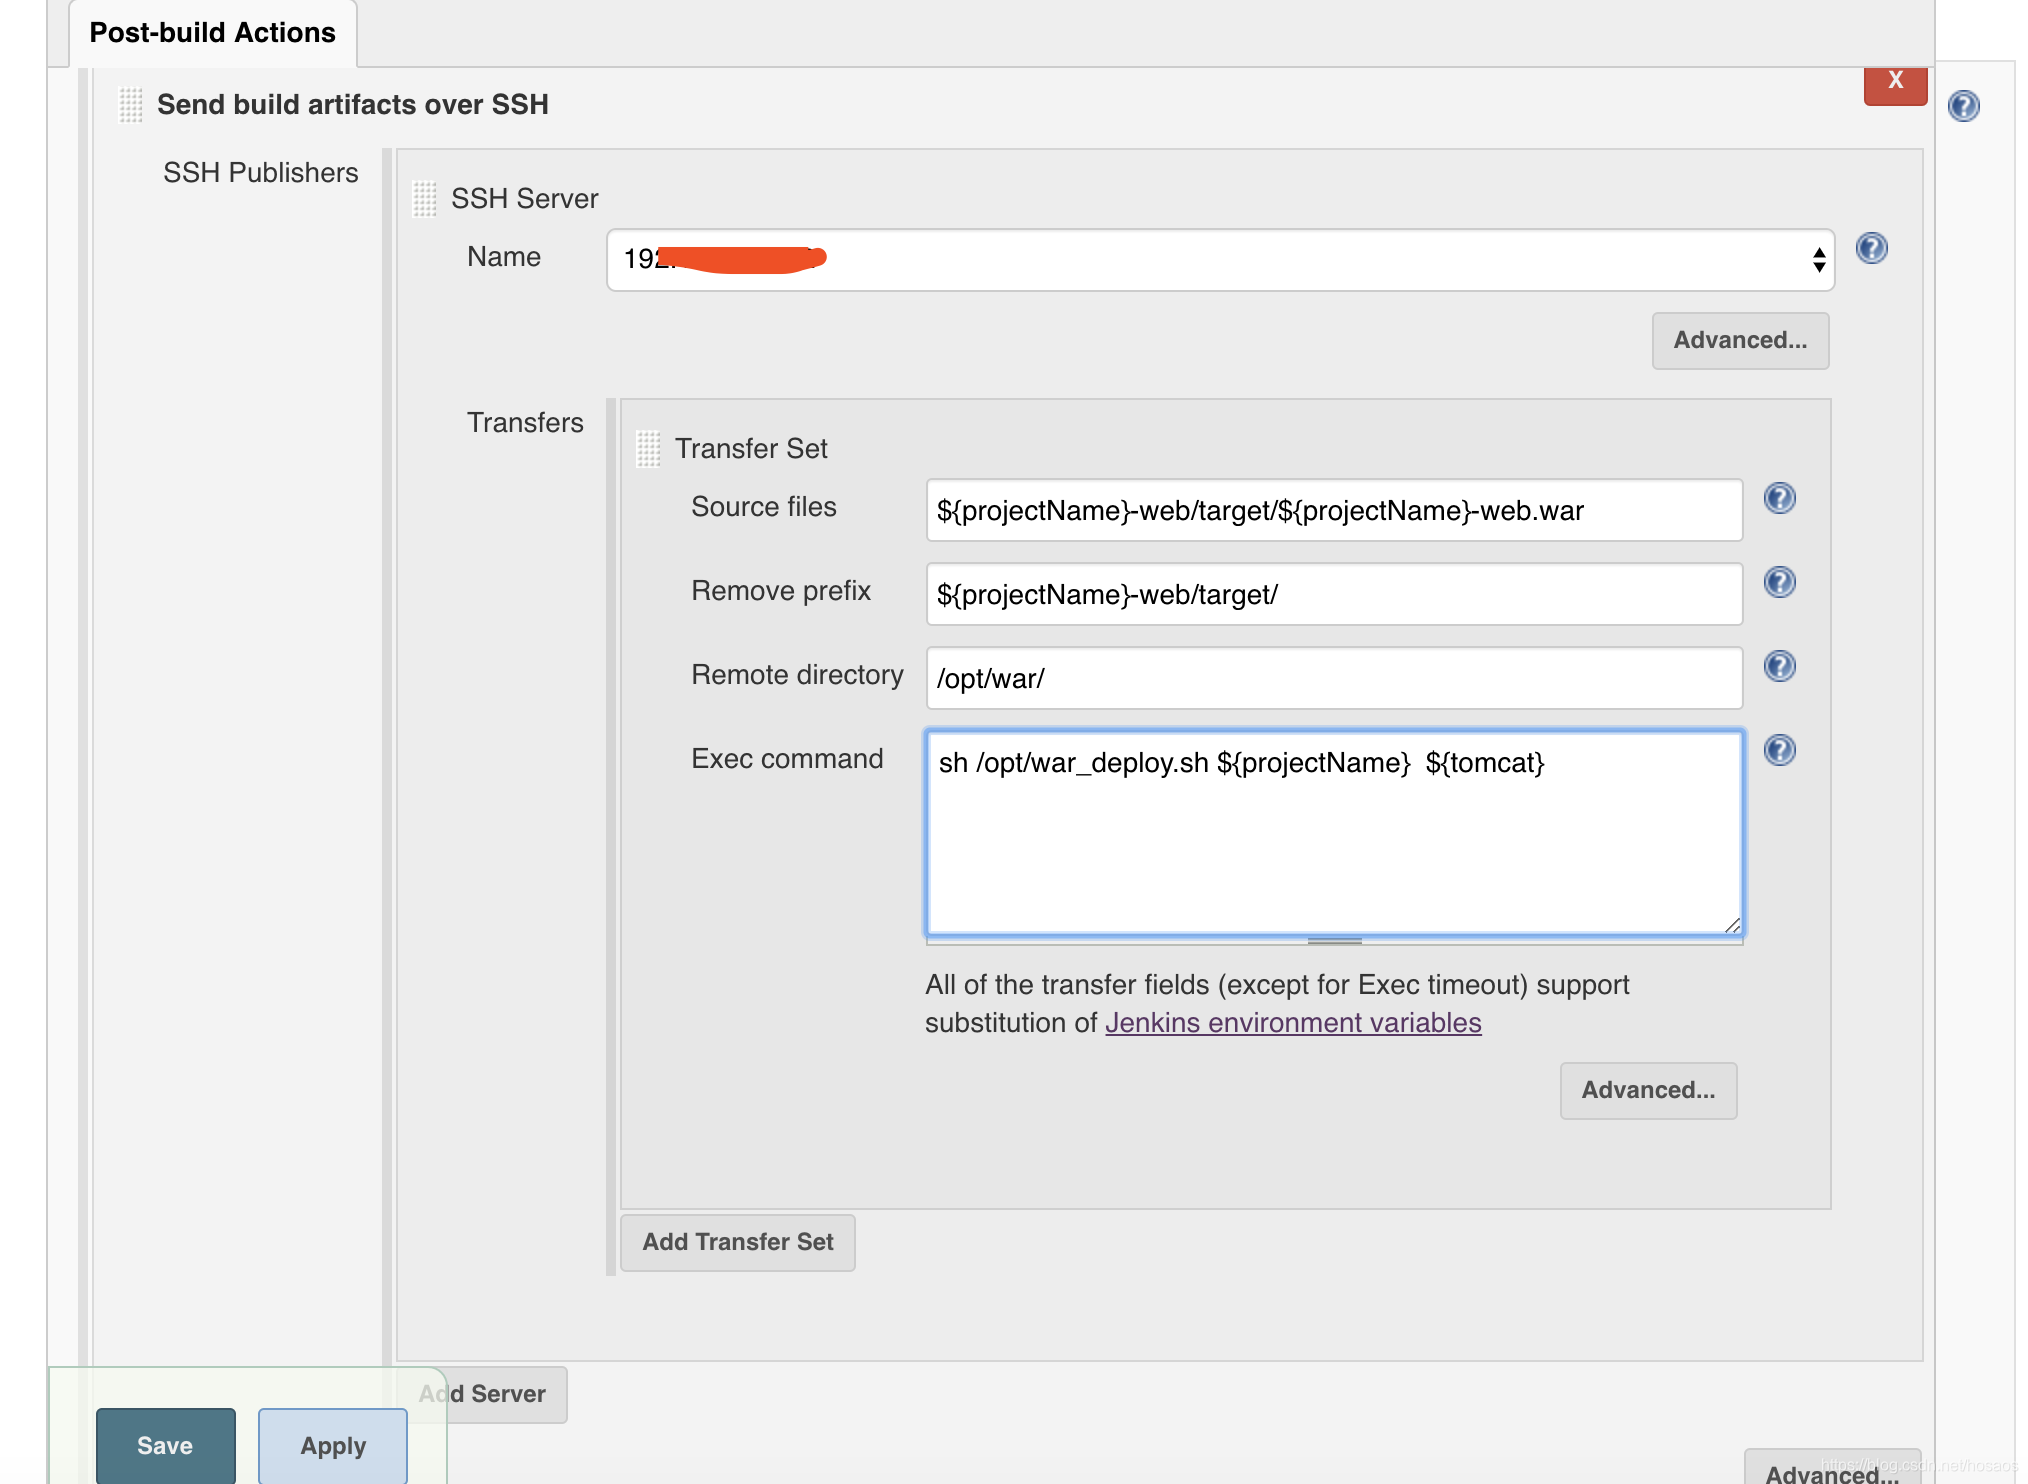
Task: Focus the Exec command text area
Action: coord(1334,833)
